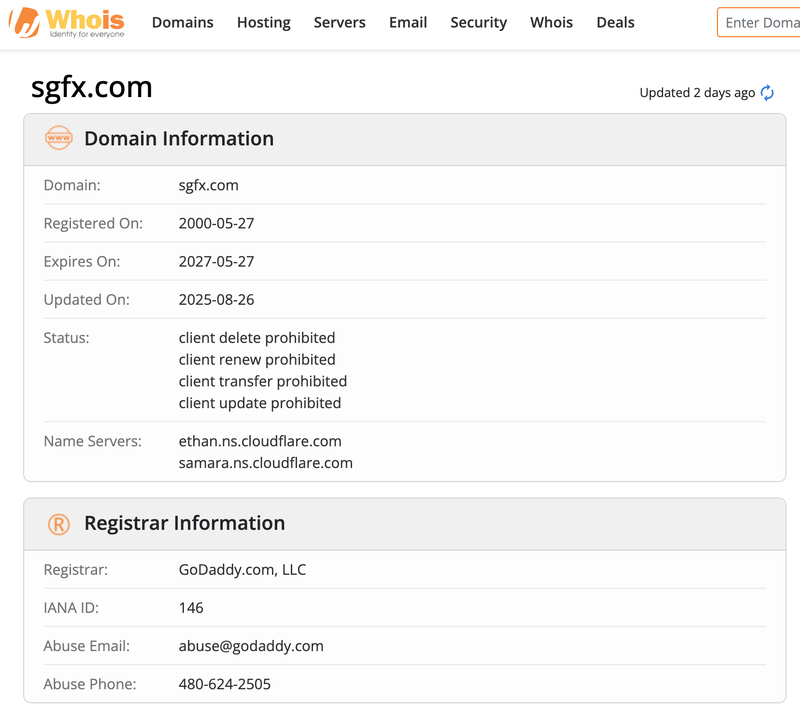Click the Domain Information section header
This screenshot has width=800, height=711.
405,139
